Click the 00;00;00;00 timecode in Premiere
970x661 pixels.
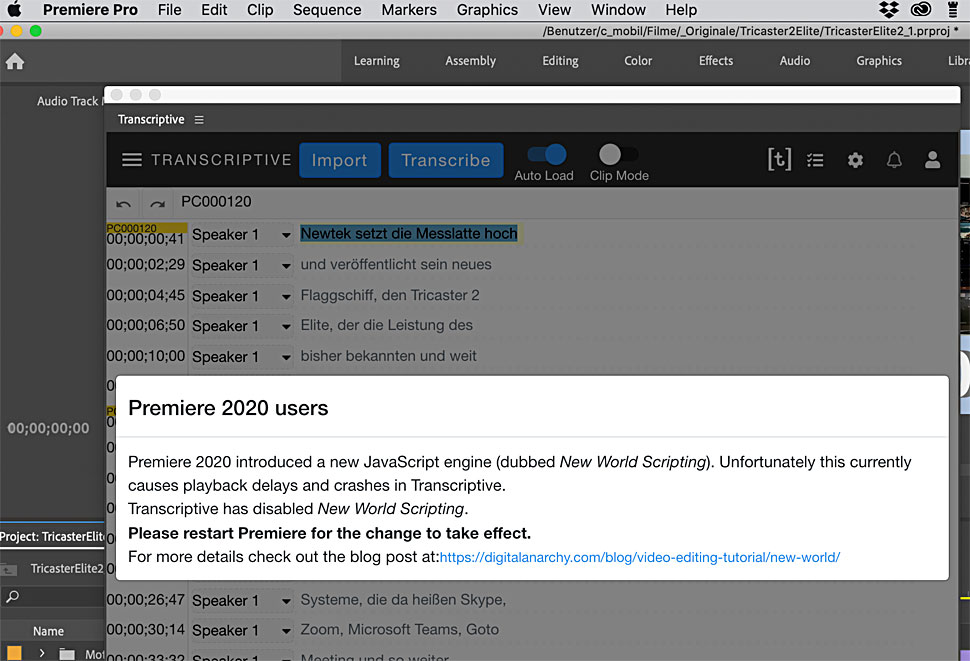(x=48, y=429)
